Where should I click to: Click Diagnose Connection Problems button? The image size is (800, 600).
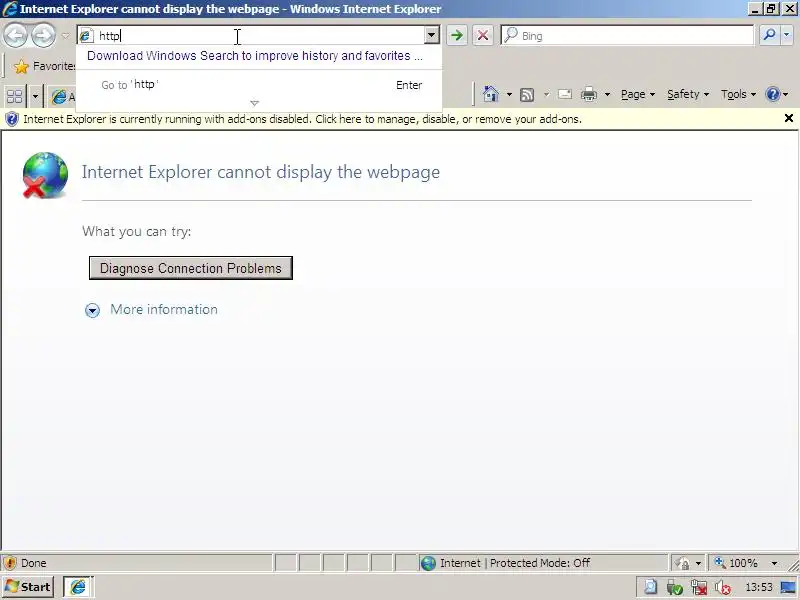point(191,268)
